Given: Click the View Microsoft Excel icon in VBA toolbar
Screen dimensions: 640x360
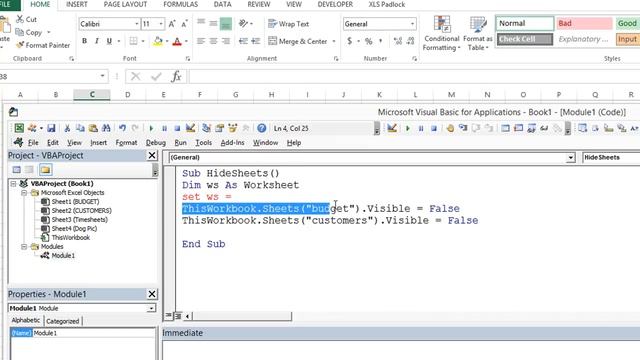Looking at the screenshot, I should [19, 128].
